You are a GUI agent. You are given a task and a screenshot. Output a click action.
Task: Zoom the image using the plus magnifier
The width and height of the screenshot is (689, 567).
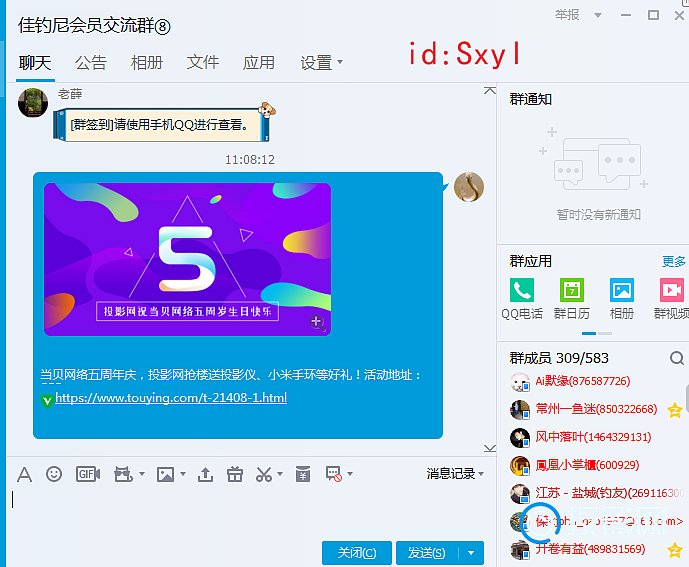click(x=317, y=322)
